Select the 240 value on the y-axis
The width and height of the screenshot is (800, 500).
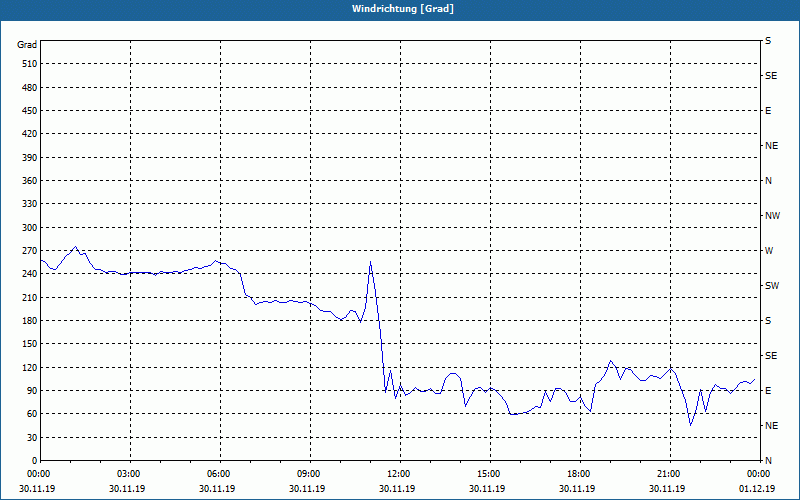click(30, 274)
